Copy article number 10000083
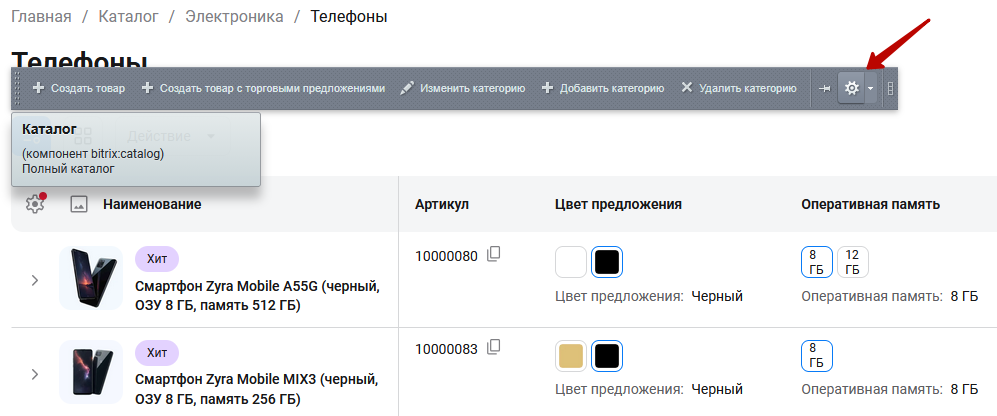997x416 pixels. [494, 347]
